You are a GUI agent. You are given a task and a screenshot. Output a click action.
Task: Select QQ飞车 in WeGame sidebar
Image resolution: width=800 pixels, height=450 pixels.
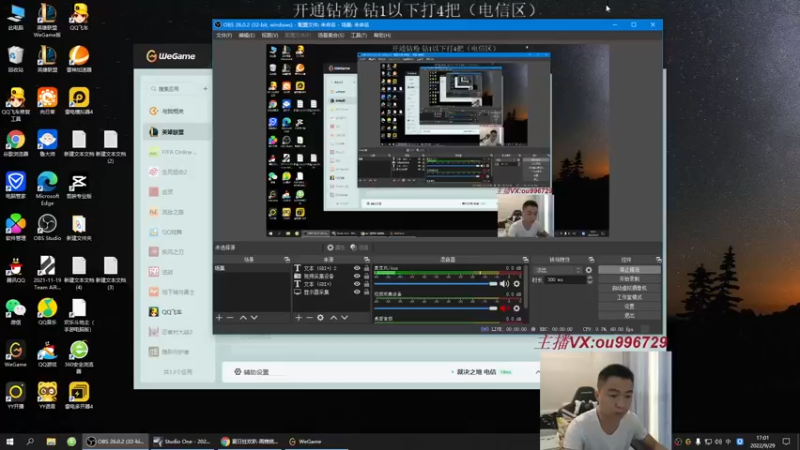(x=177, y=312)
